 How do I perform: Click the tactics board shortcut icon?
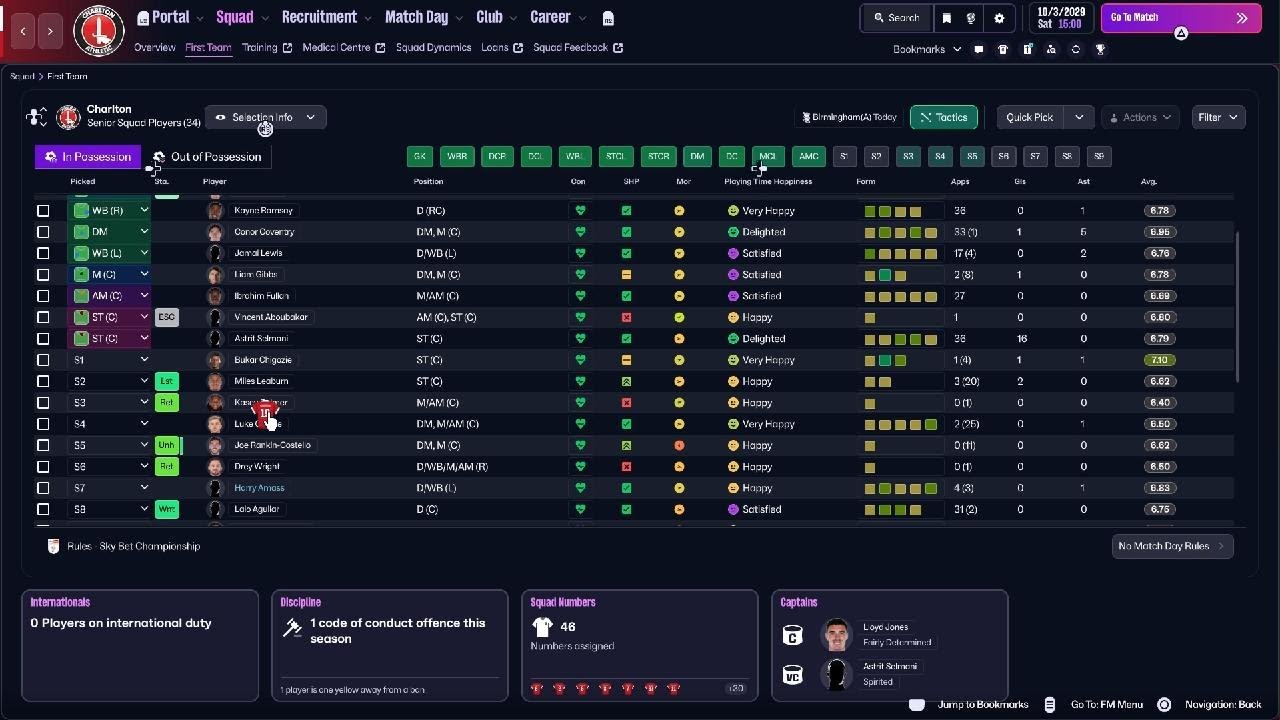pos(1027,49)
